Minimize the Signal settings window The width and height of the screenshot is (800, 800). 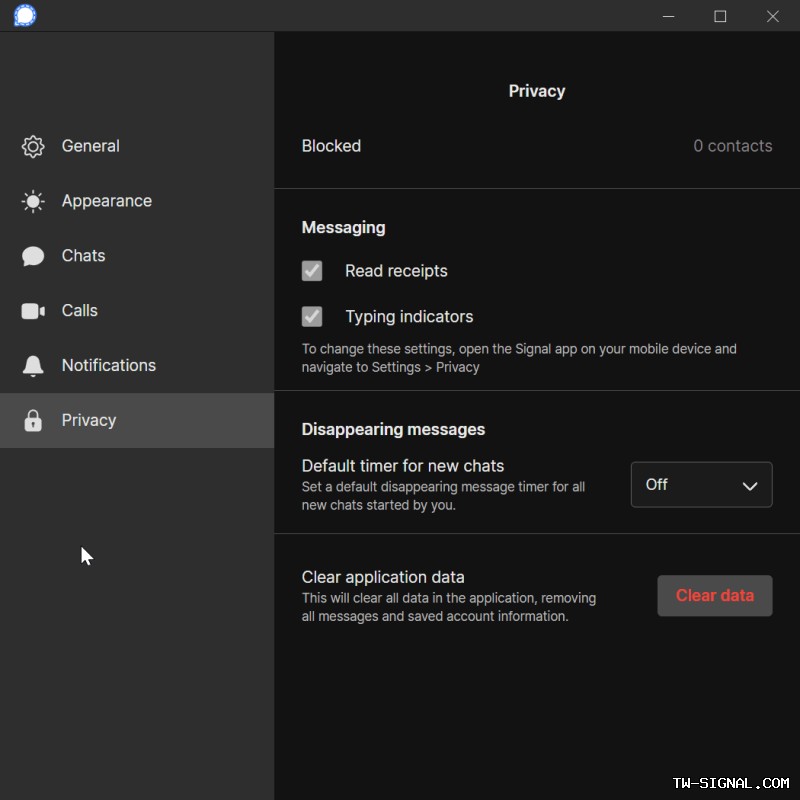[x=667, y=16]
